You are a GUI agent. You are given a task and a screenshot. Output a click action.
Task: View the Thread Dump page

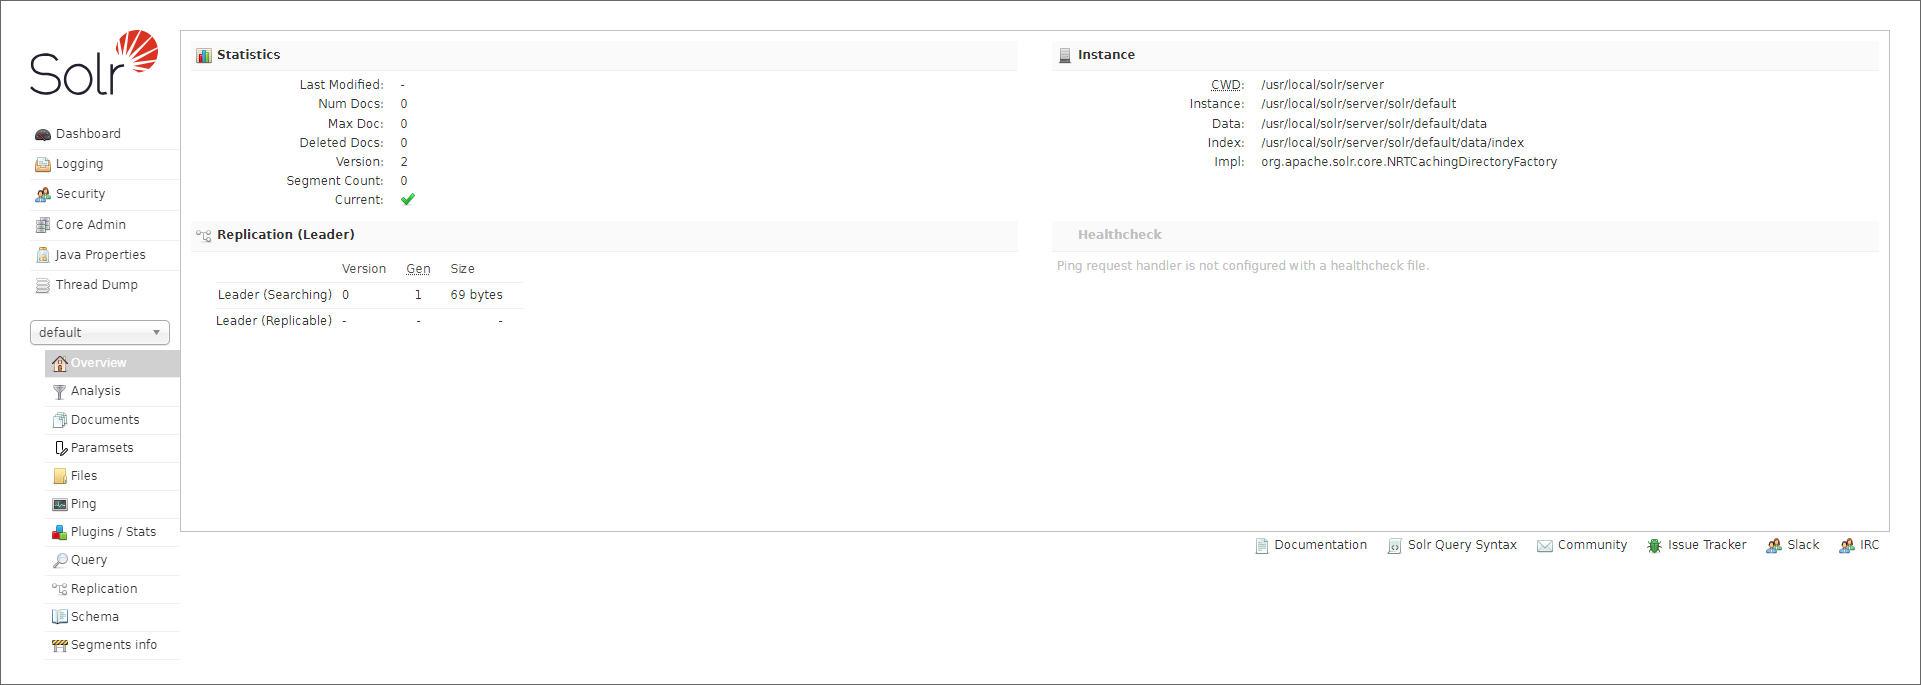pyautogui.click(x=97, y=285)
